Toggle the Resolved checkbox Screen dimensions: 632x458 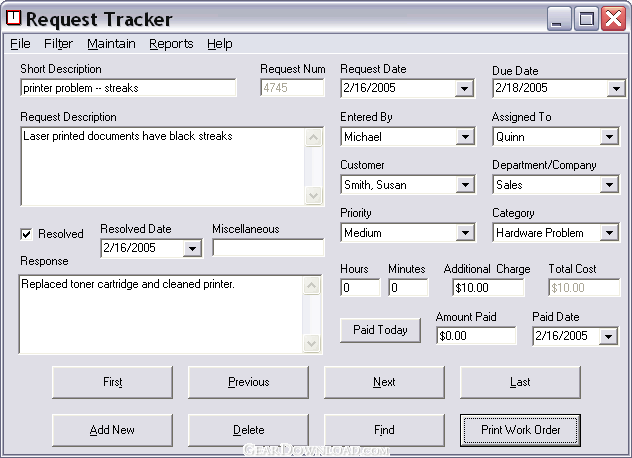(26, 234)
